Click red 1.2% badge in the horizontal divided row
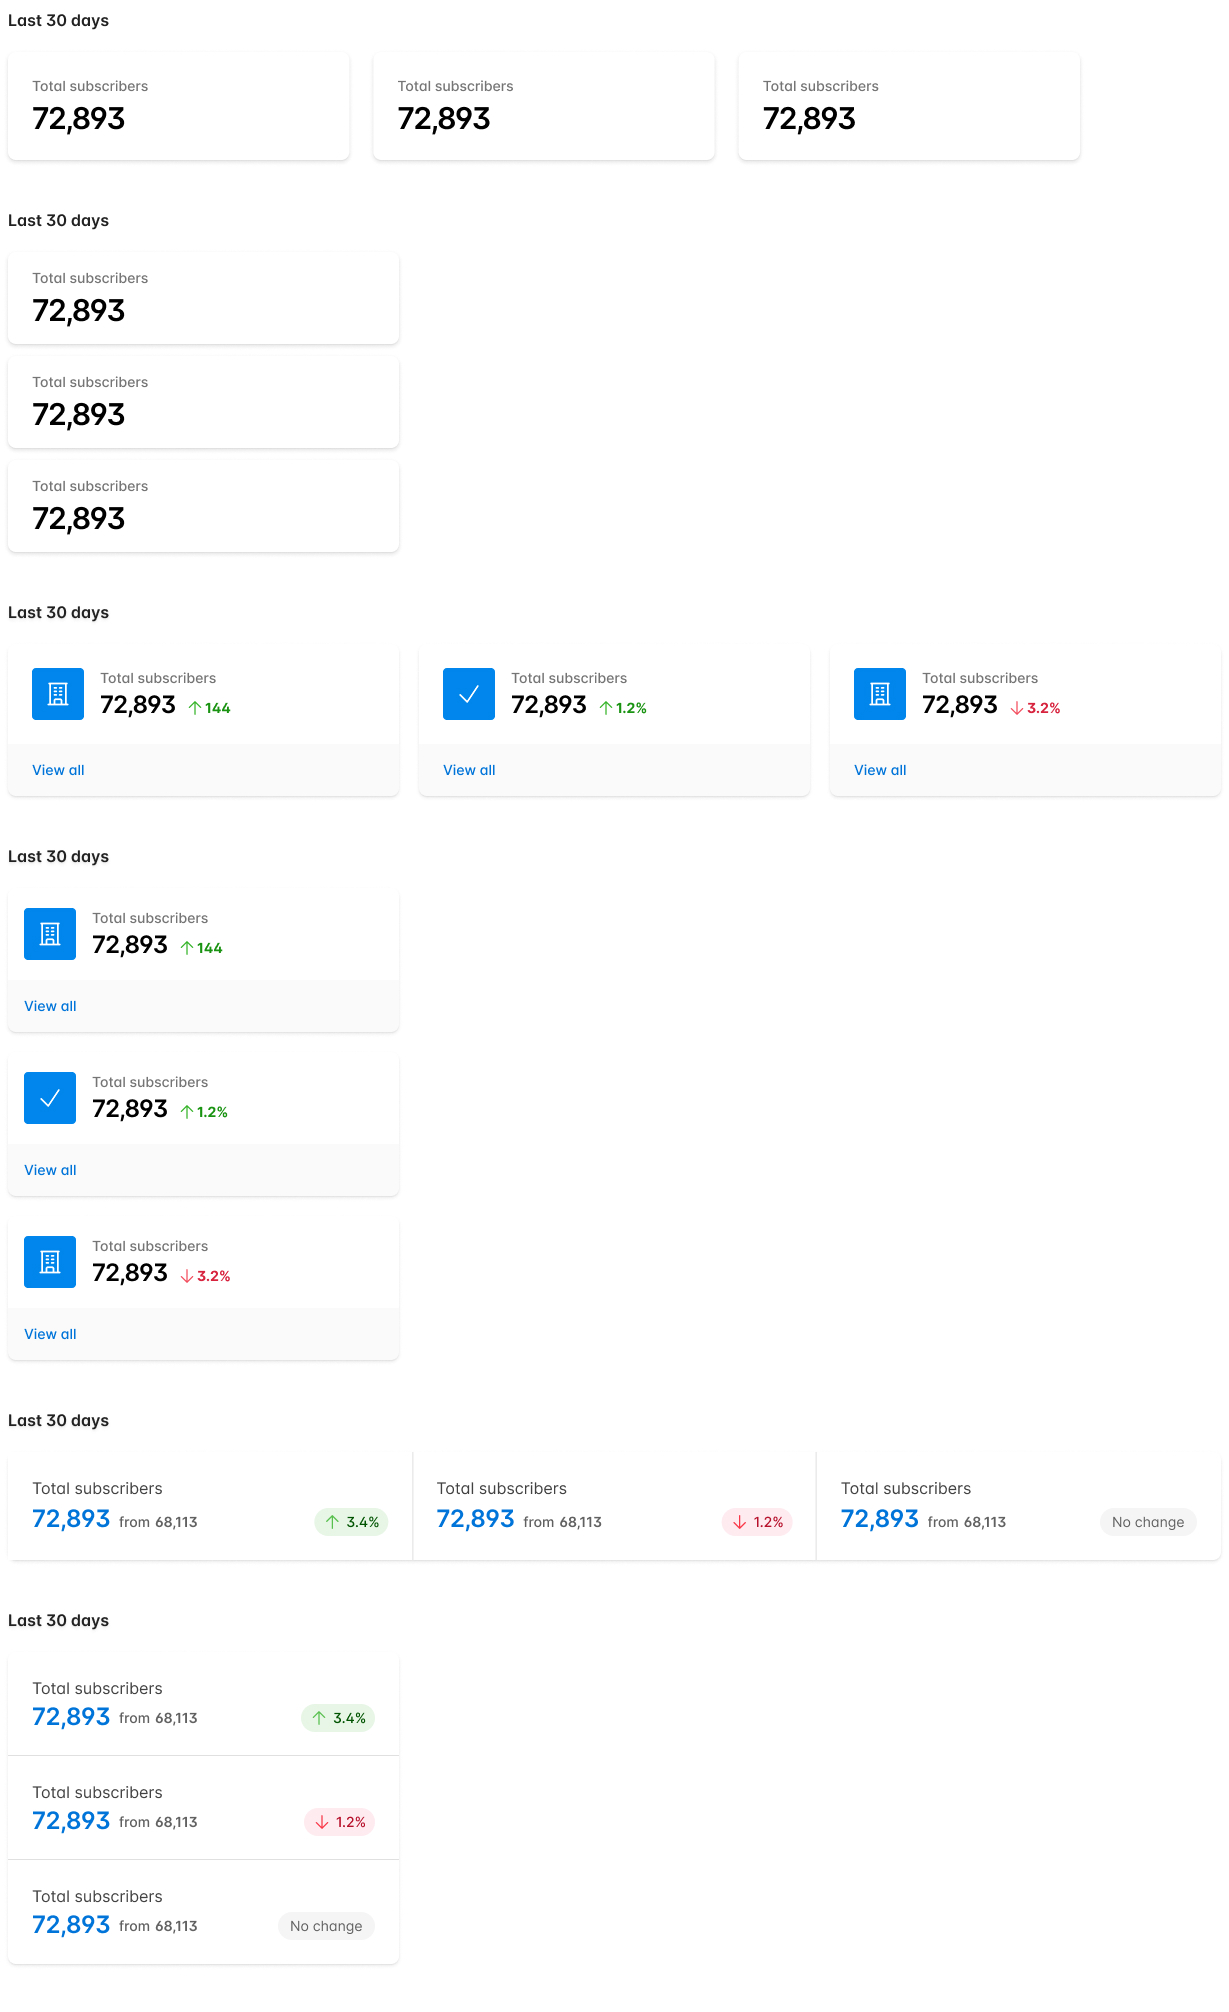The height and width of the screenshot is (2012, 1229). [757, 1522]
